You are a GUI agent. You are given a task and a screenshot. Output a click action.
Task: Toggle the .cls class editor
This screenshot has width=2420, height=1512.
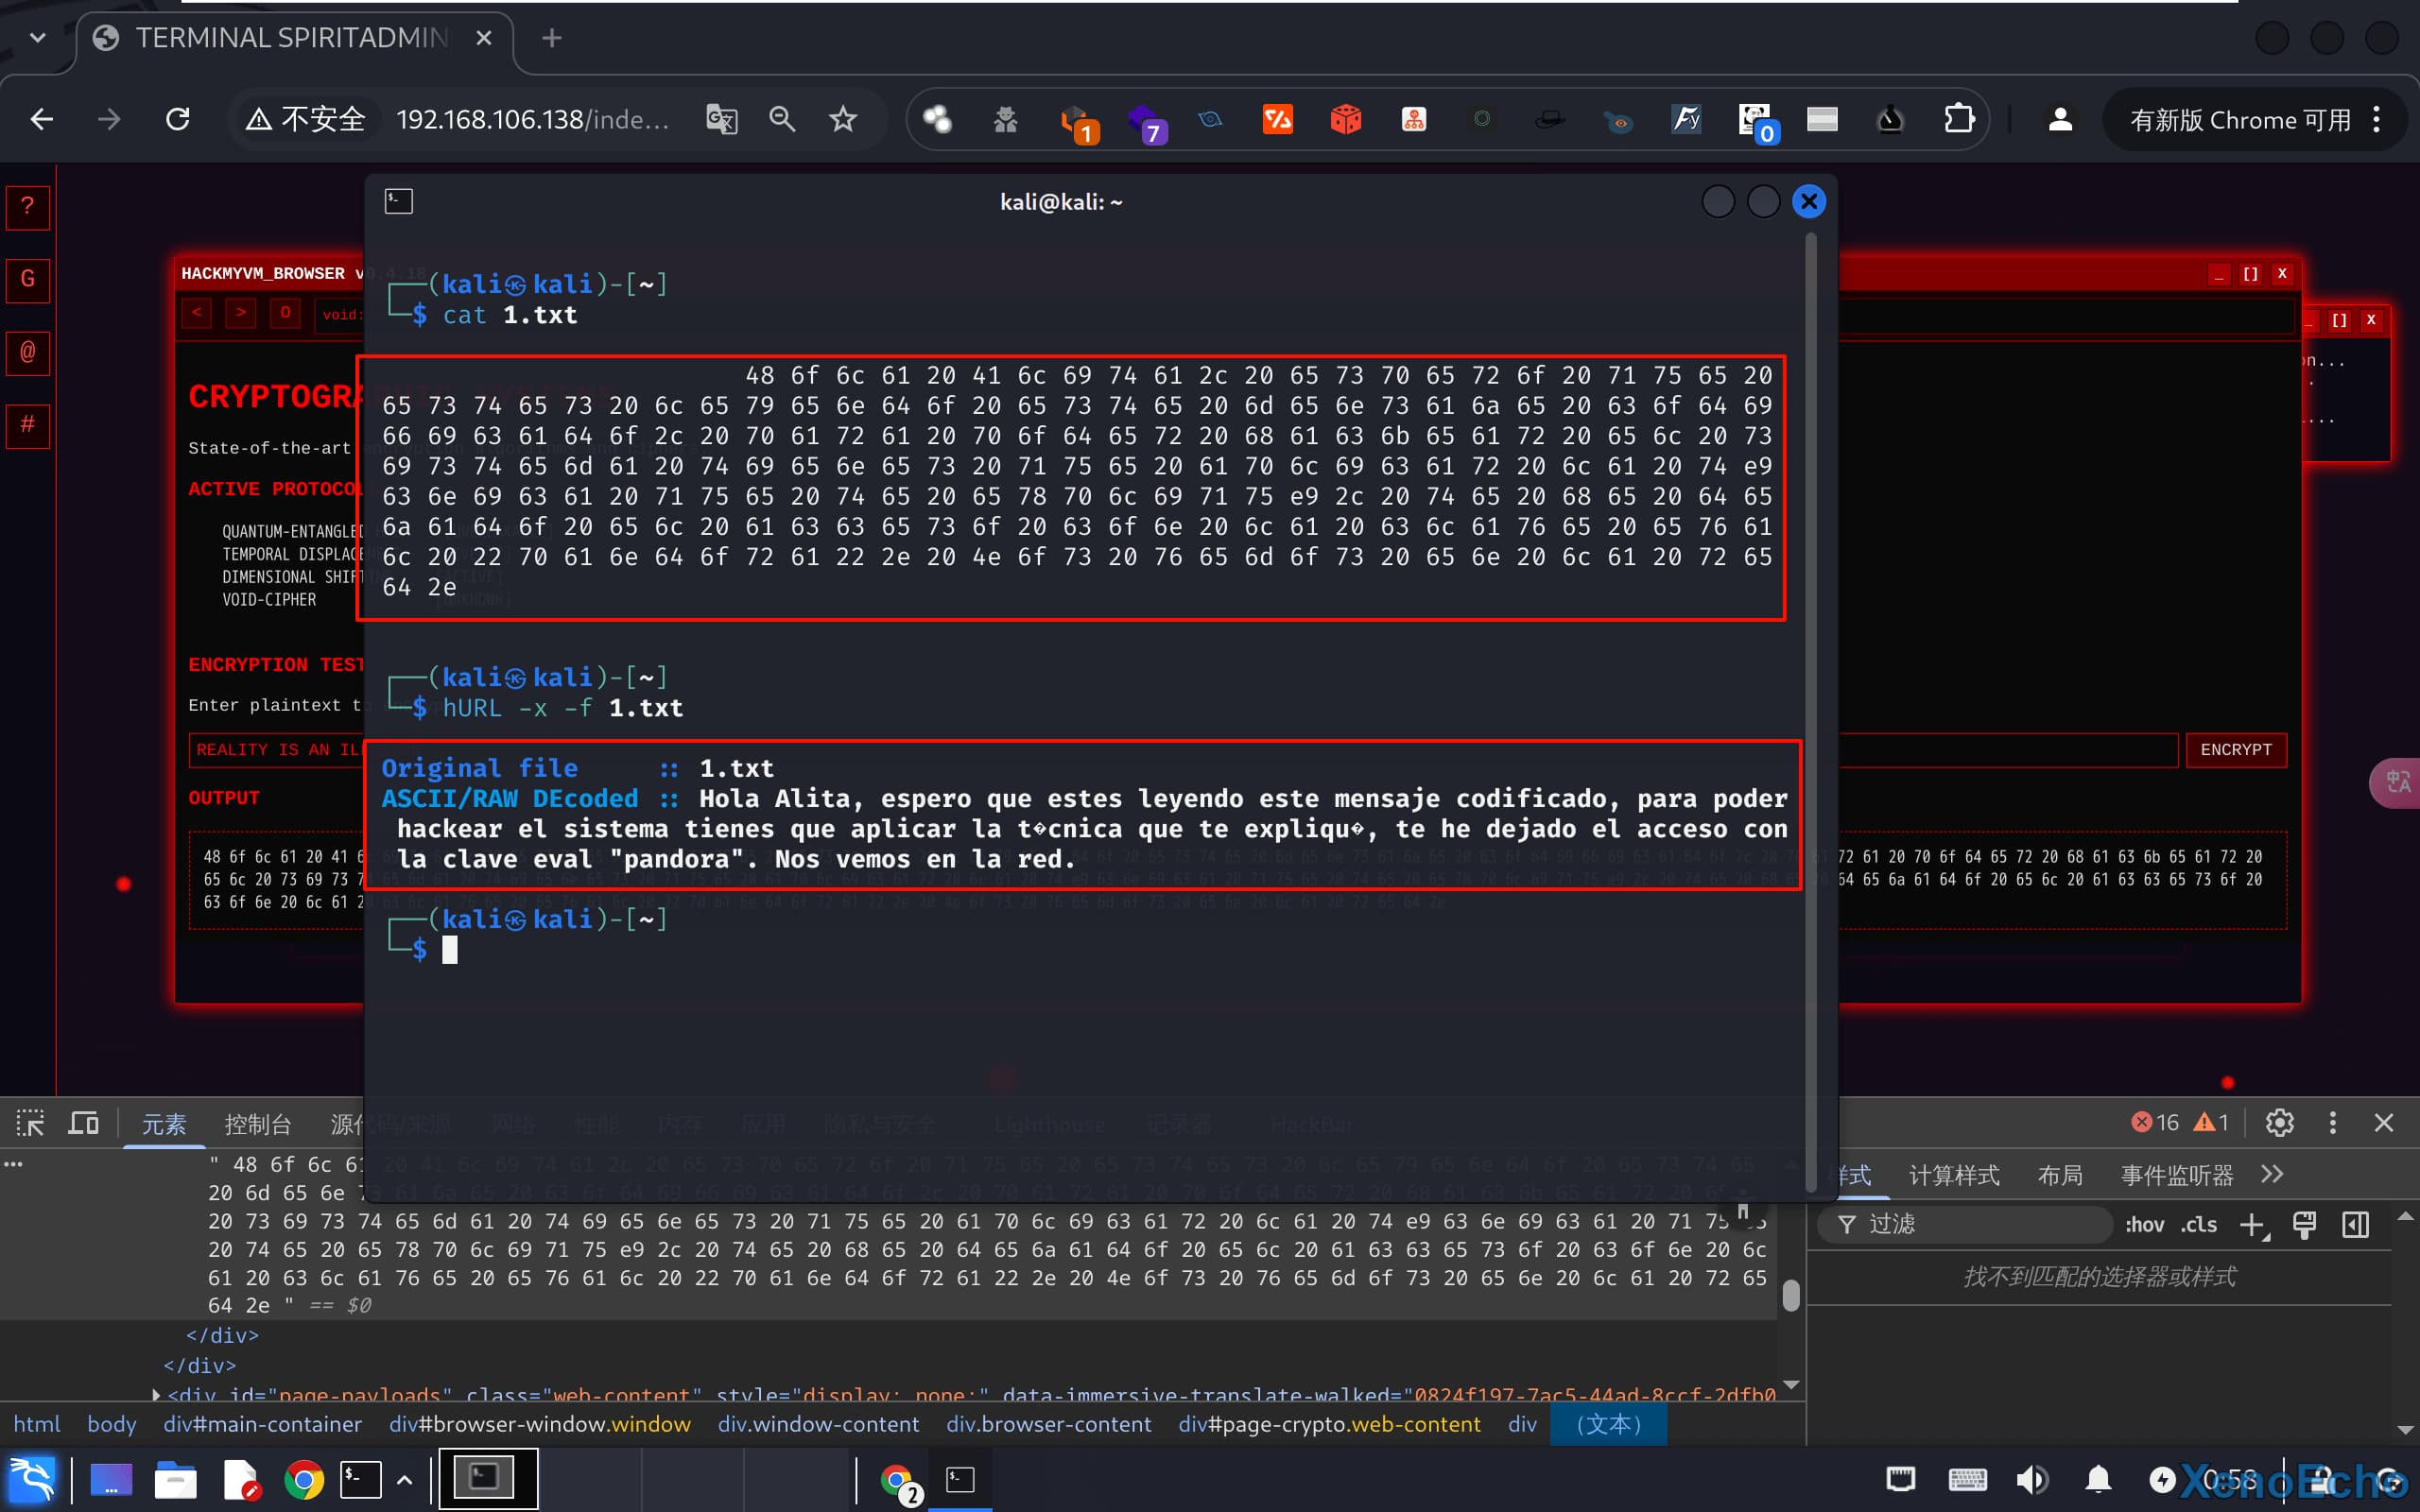2198,1225
